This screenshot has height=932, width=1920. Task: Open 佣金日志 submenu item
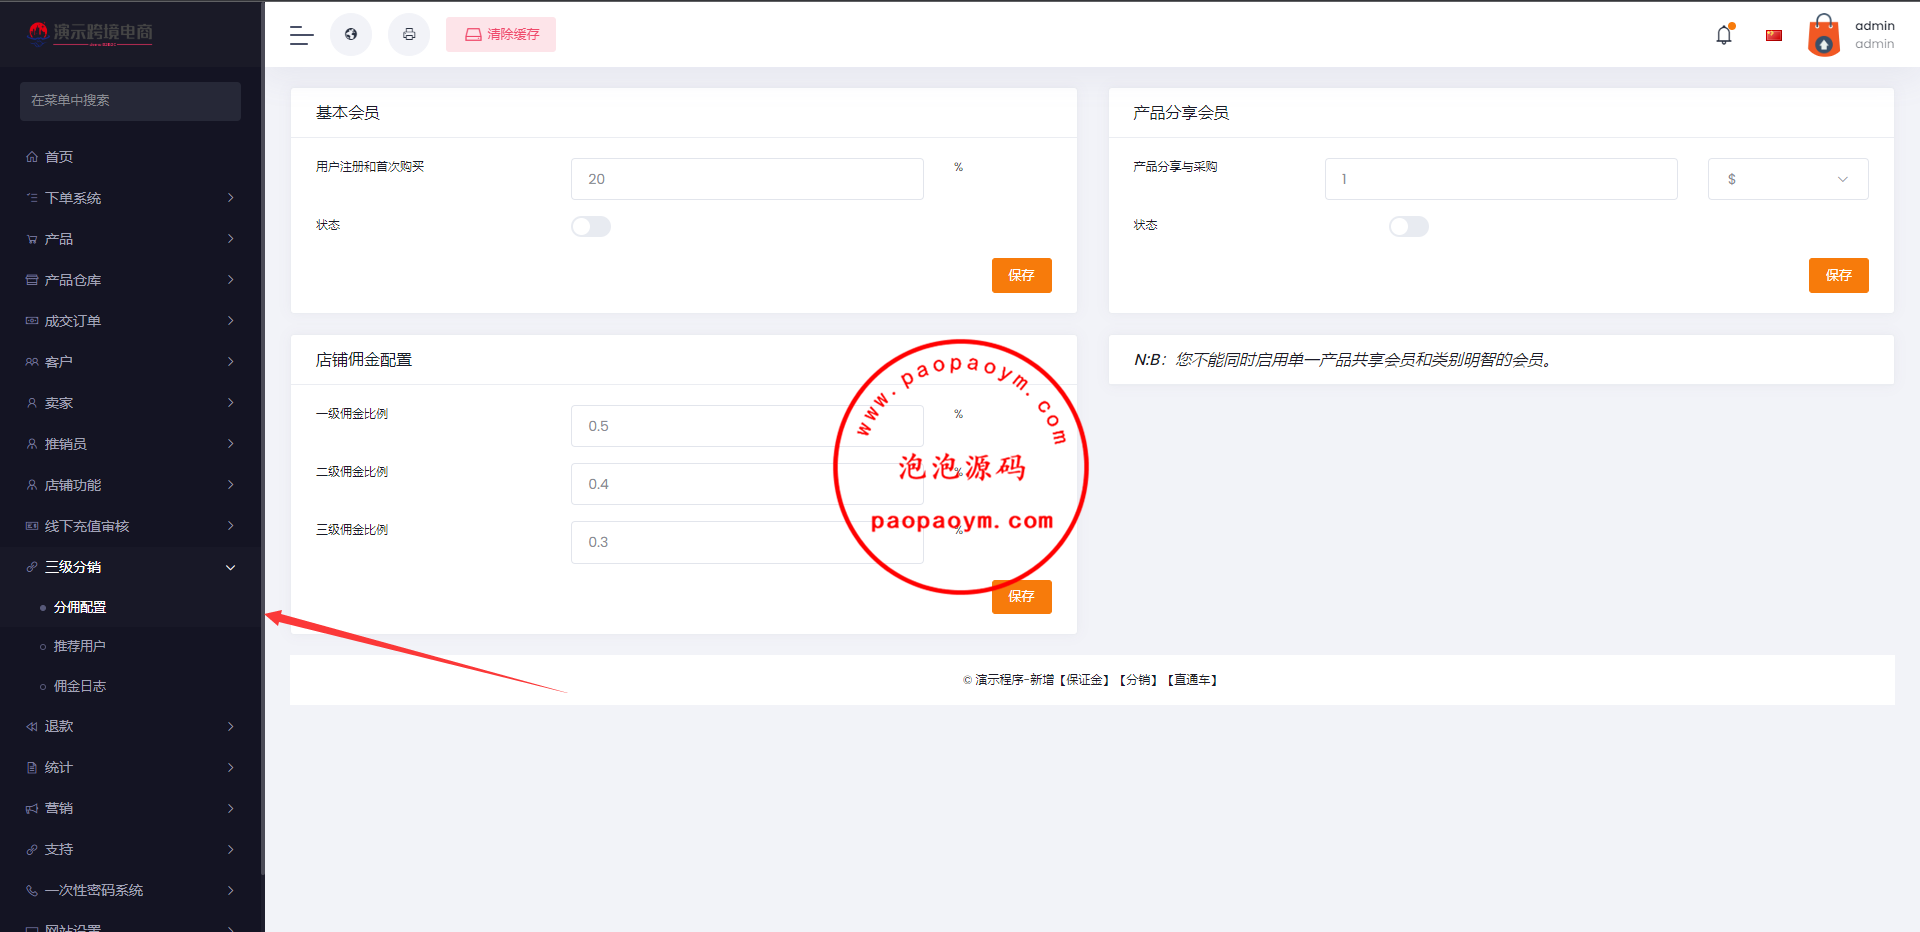(80, 686)
